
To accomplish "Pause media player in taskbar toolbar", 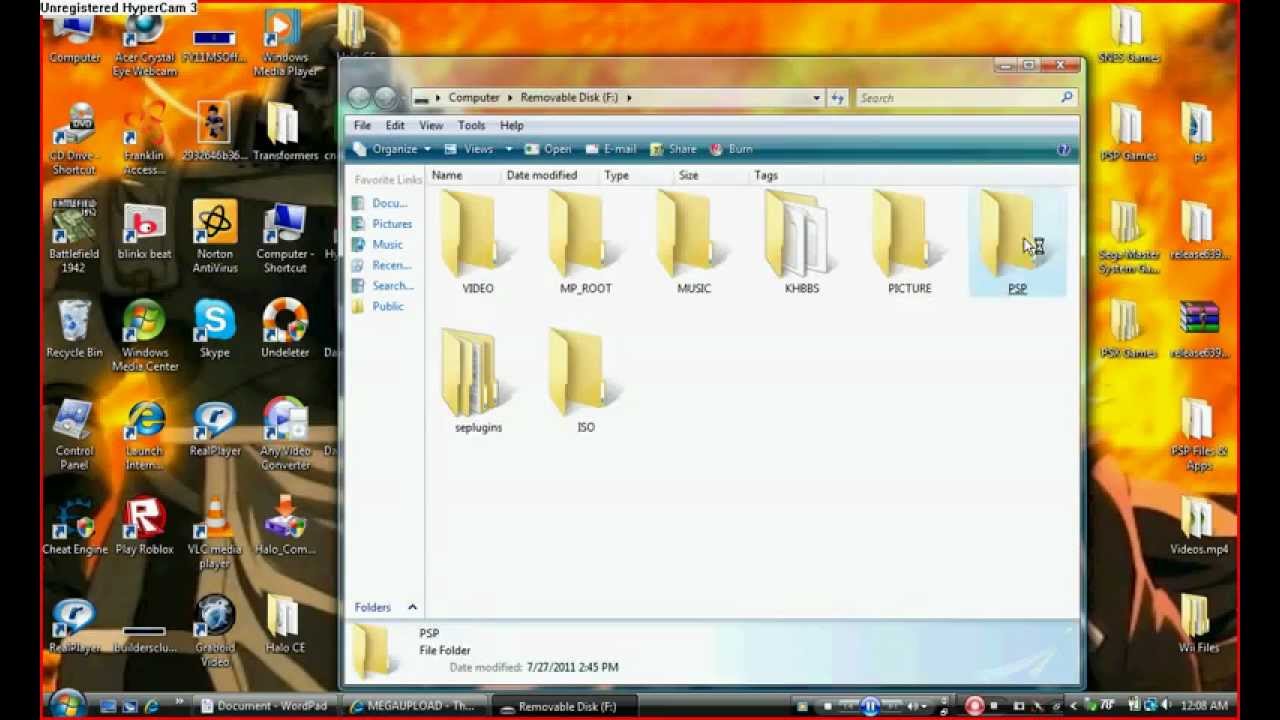I will (870, 706).
